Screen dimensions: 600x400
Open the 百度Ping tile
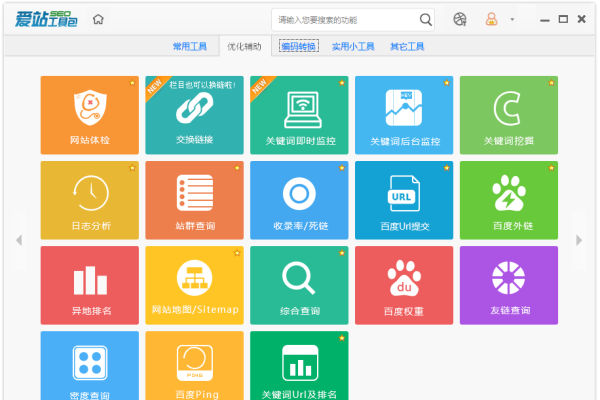[x=194, y=366]
